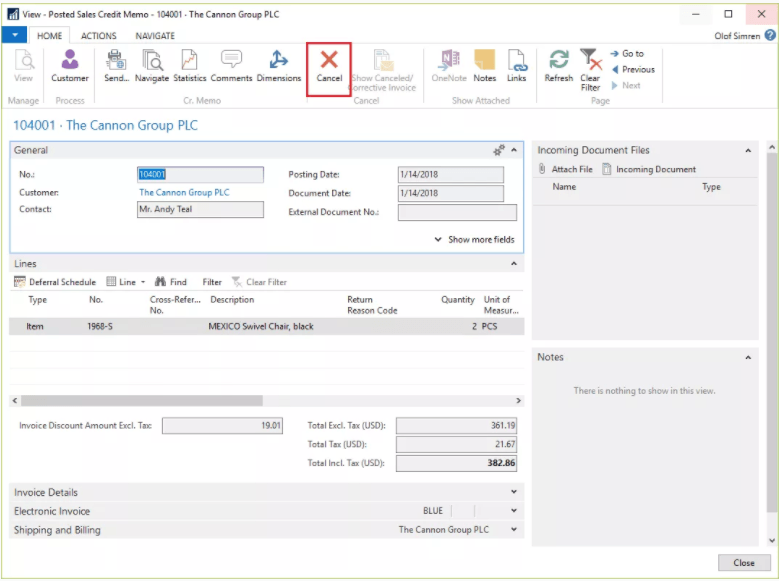Open the Line dropdown menu
This screenshot has height=581, width=779.
[126, 282]
